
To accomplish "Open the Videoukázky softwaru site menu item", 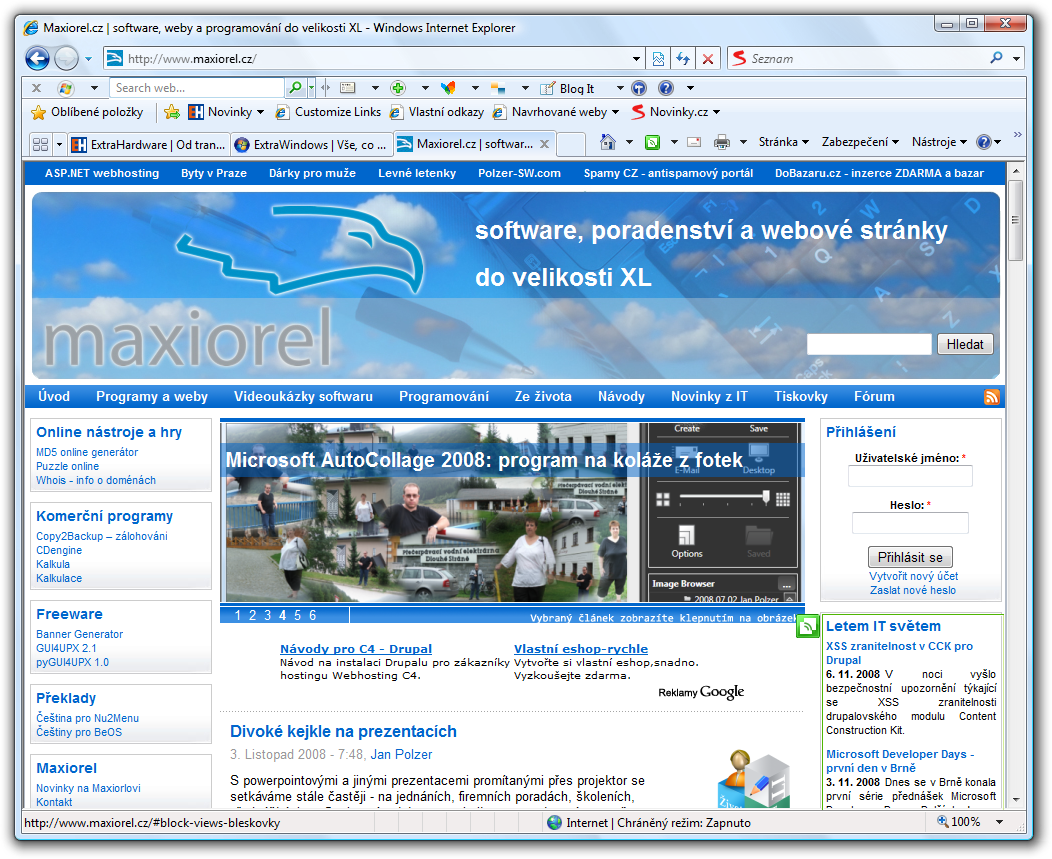I will [x=303, y=397].
